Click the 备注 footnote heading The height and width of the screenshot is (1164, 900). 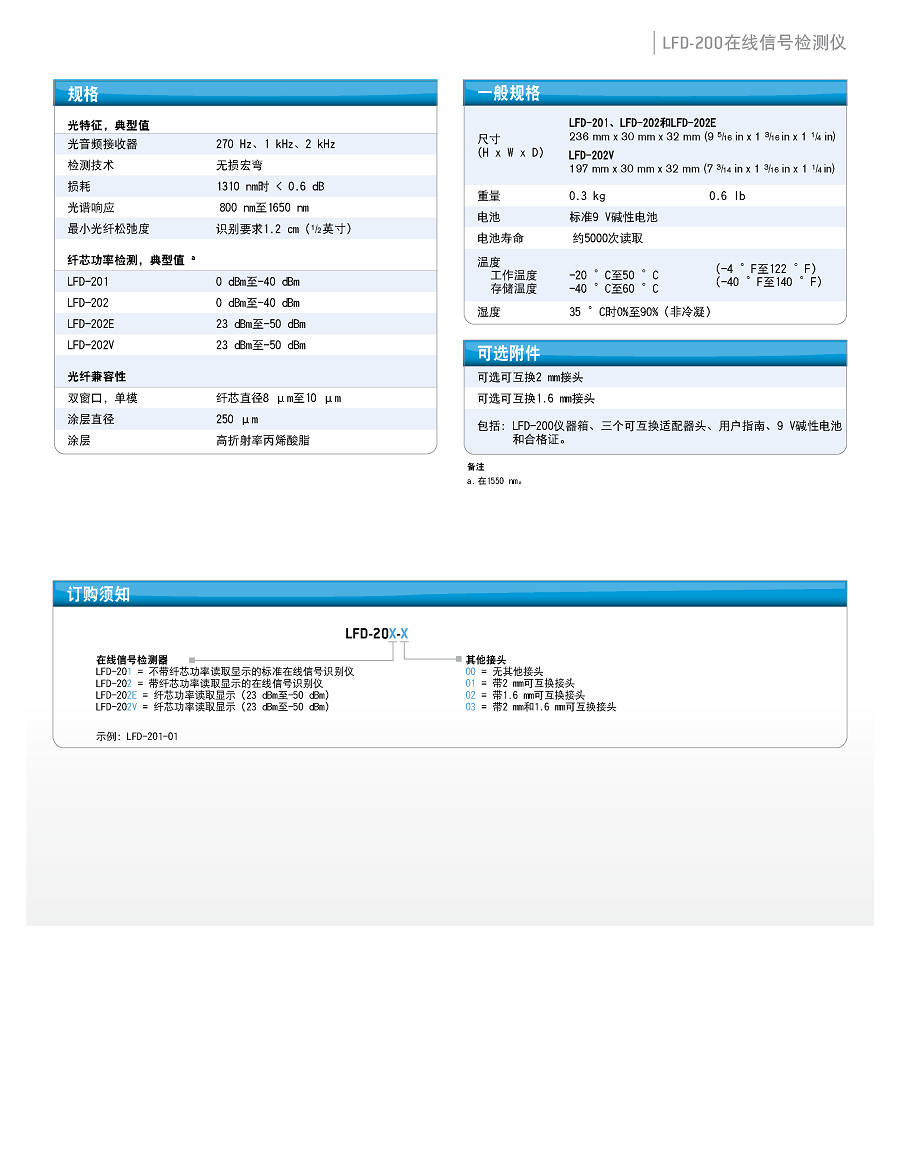[x=476, y=467]
